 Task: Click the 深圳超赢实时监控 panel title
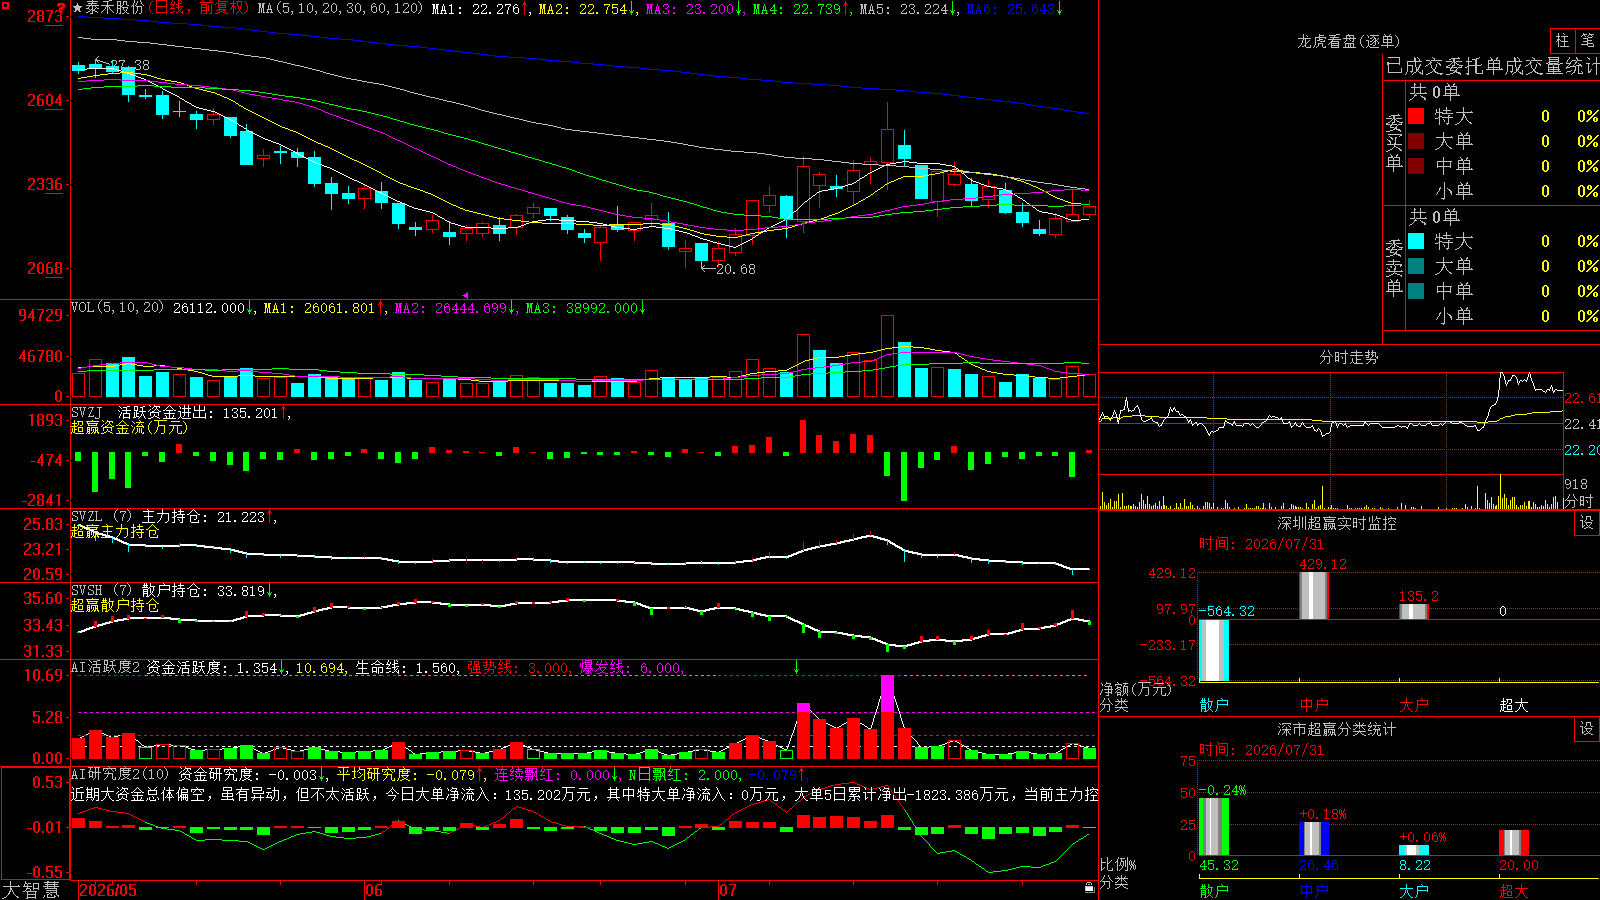pos(1336,523)
